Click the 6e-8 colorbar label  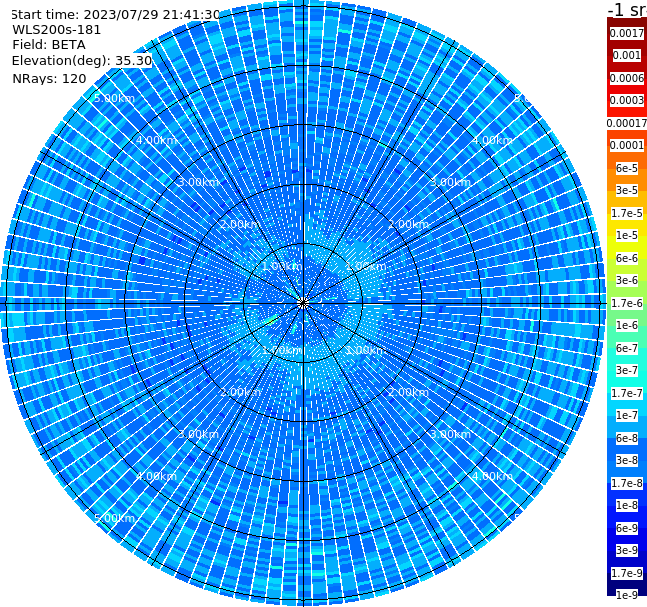(627, 438)
